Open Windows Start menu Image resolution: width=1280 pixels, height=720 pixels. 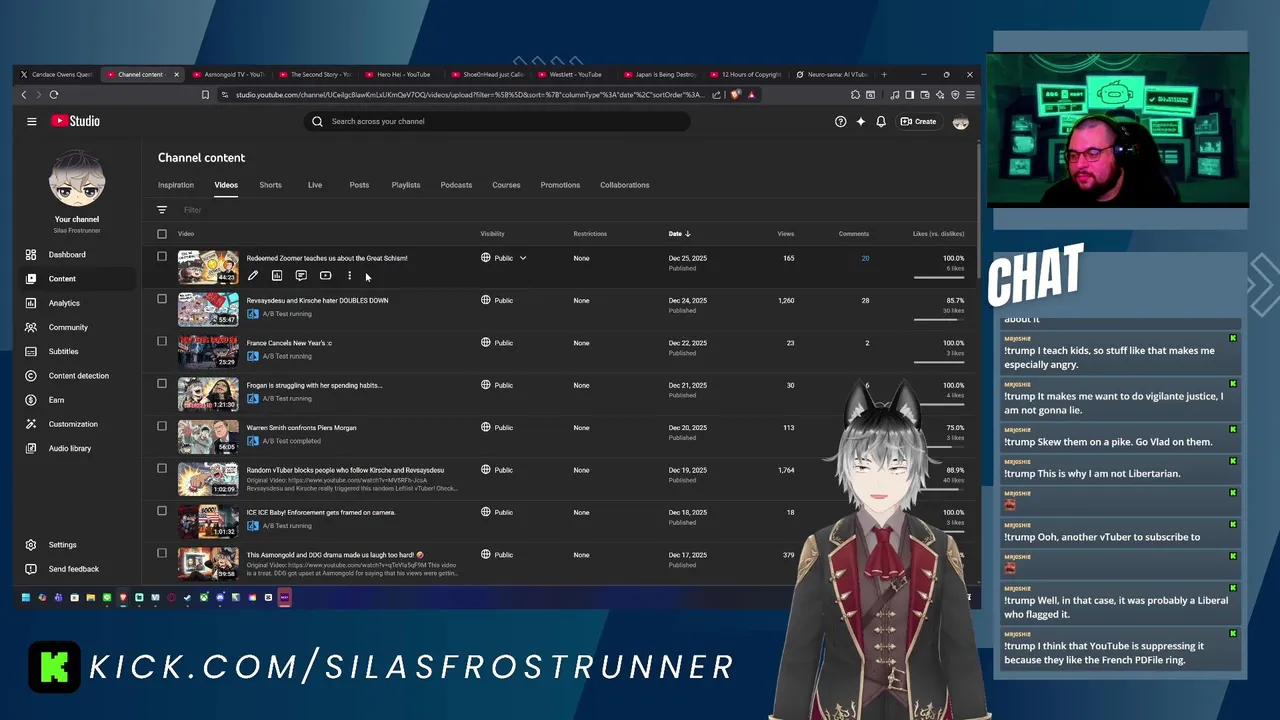(26, 597)
